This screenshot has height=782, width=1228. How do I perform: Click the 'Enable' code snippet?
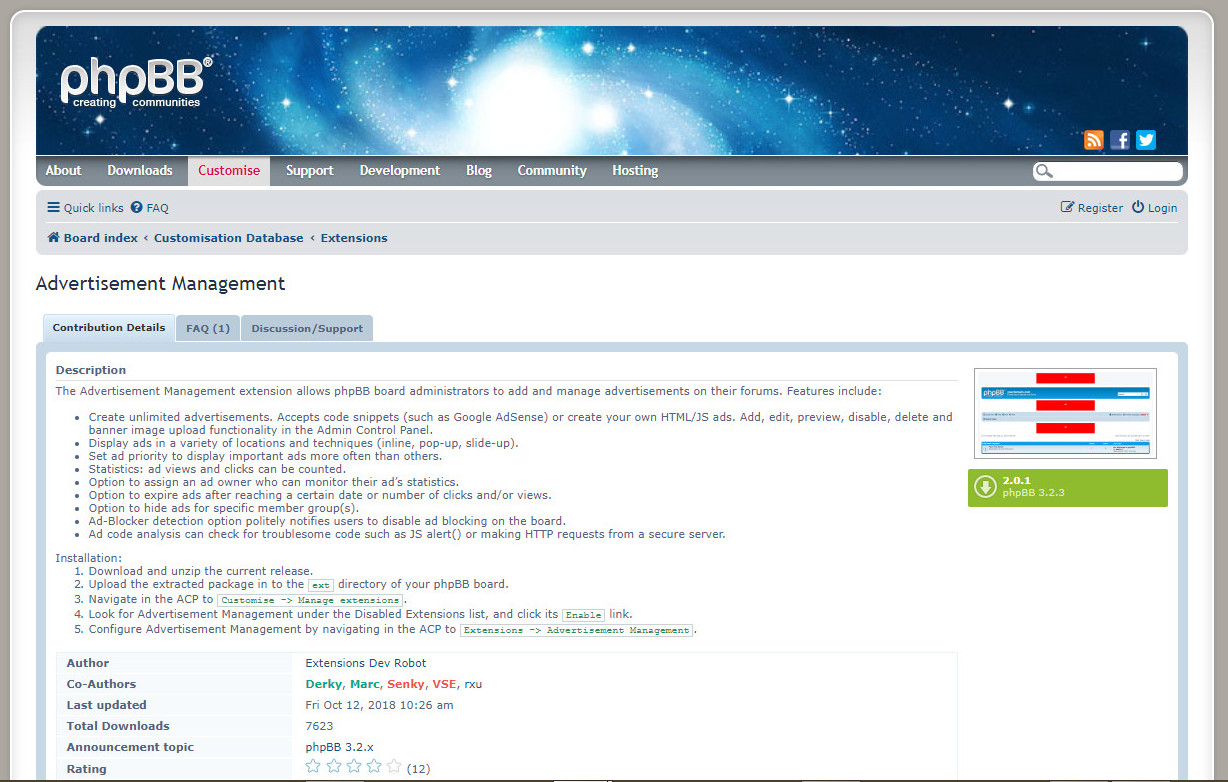(583, 615)
